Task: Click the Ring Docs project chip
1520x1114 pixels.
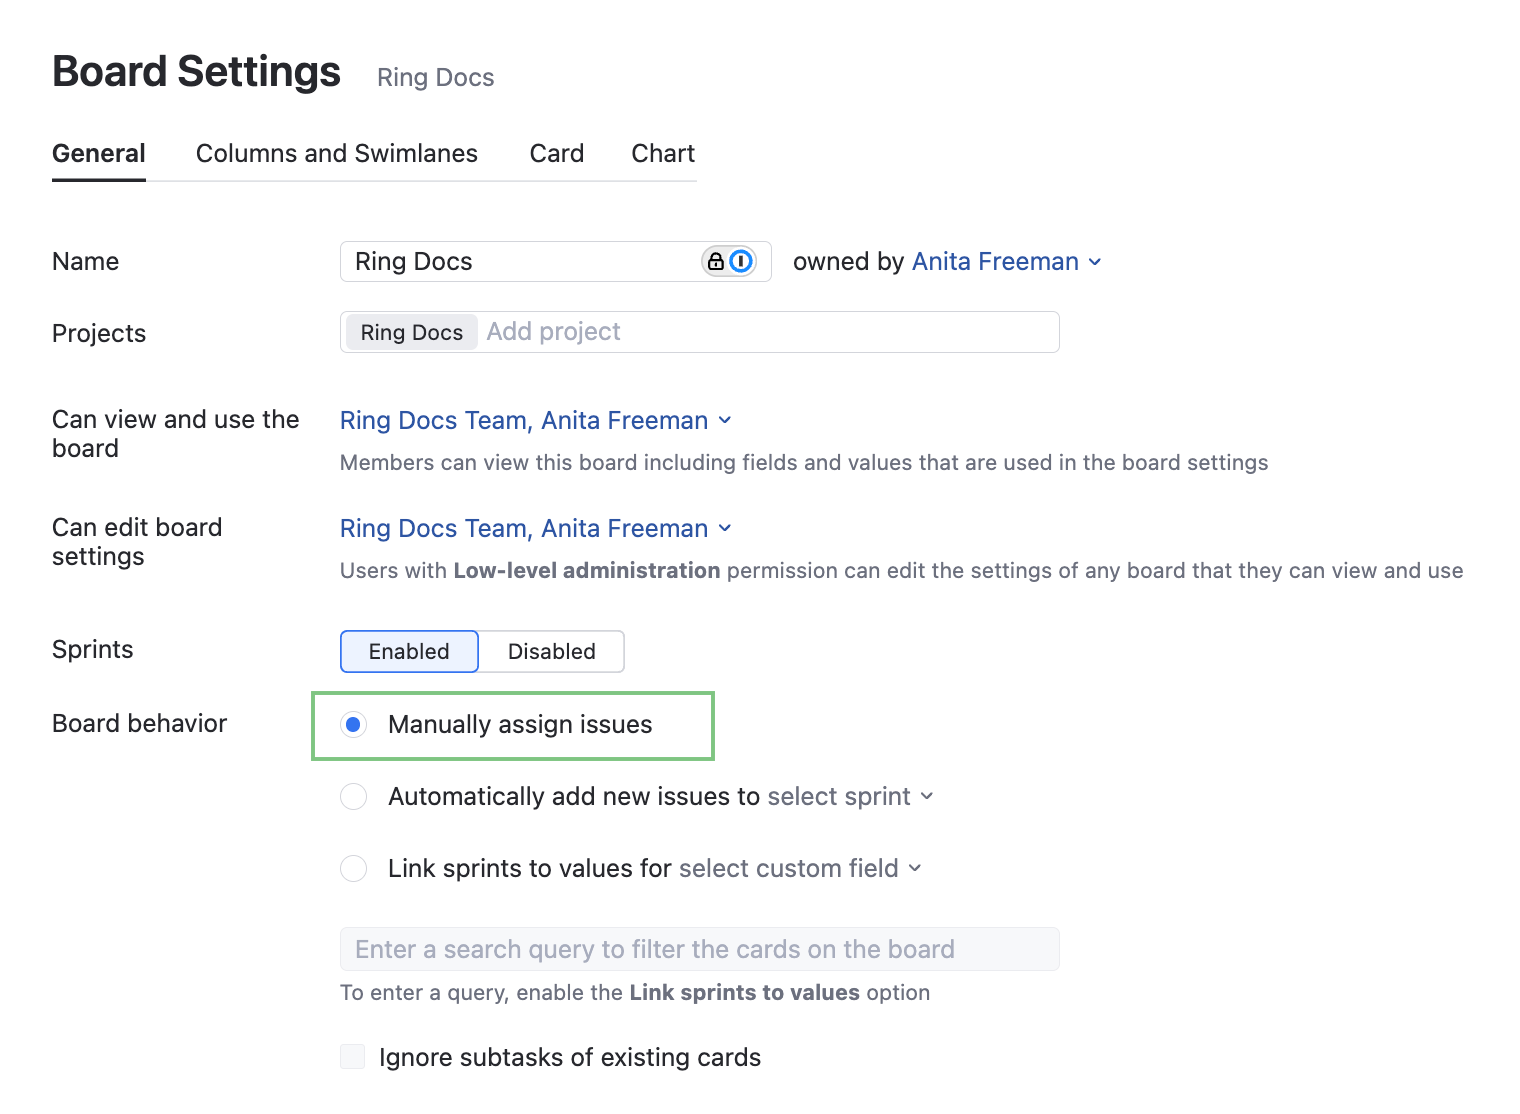Action: pyautogui.click(x=410, y=331)
